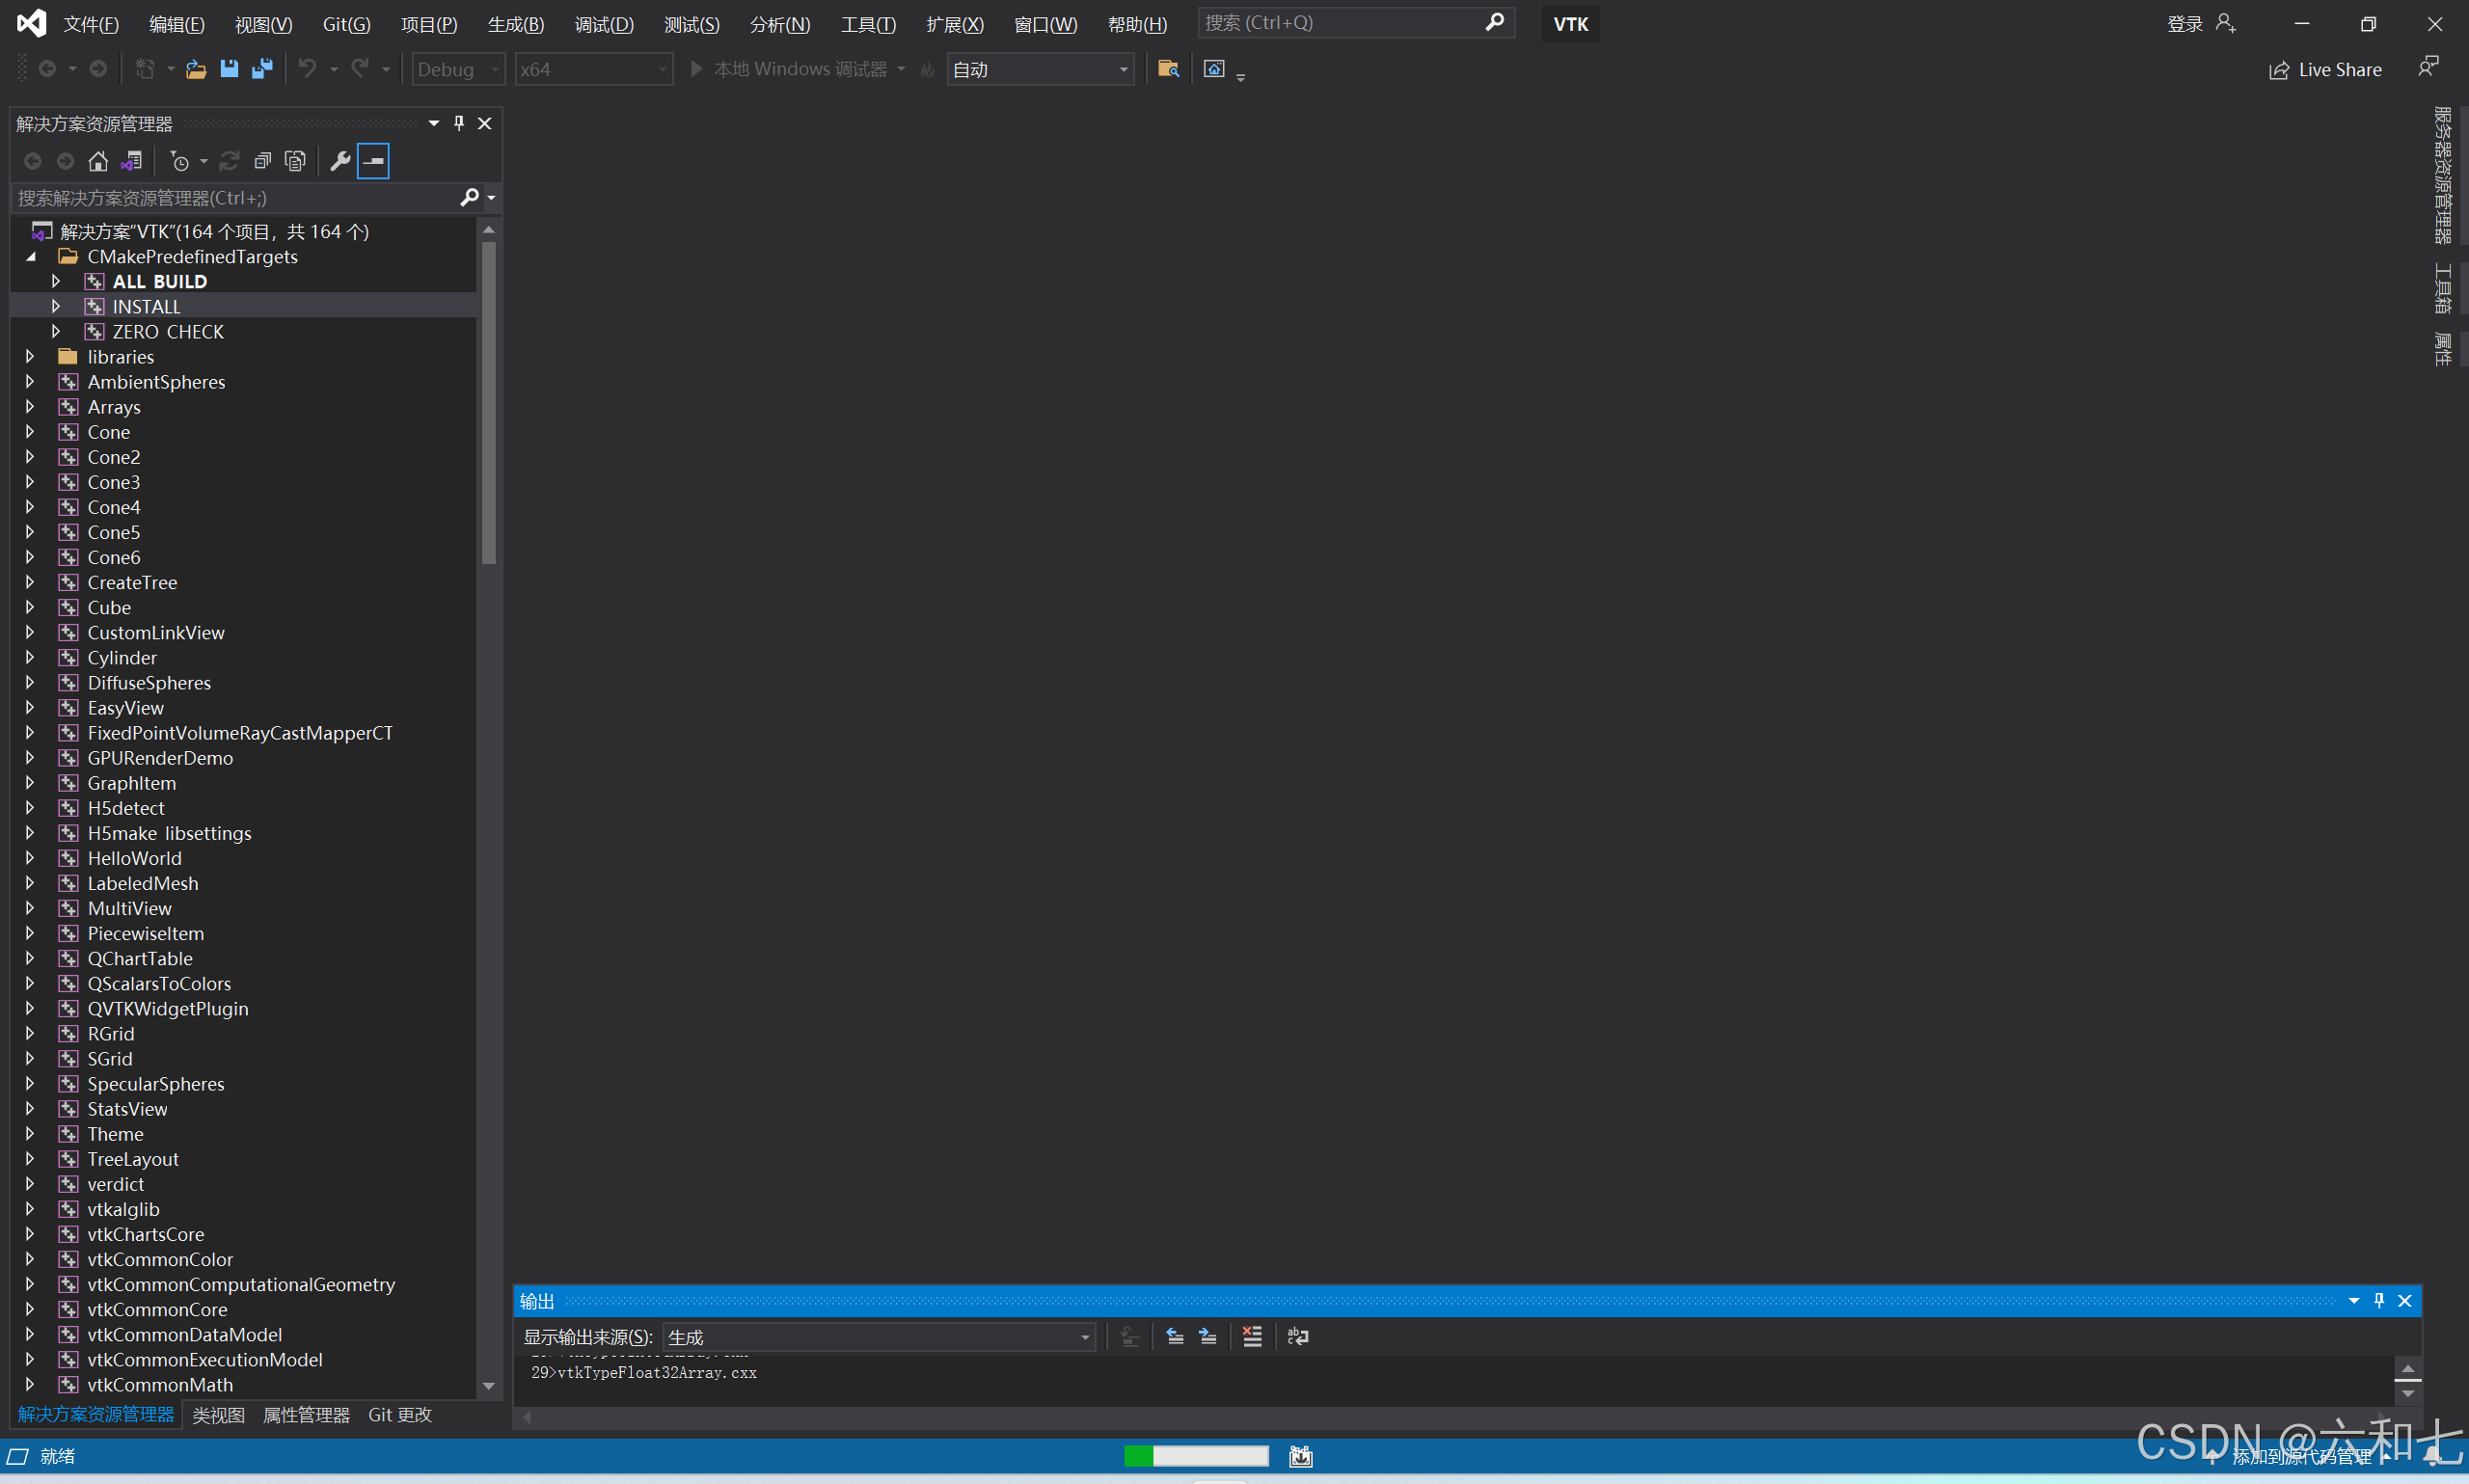The width and height of the screenshot is (2469, 1484).
Task: Click Collapse All icon in Solution Explorer
Action: (262, 161)
